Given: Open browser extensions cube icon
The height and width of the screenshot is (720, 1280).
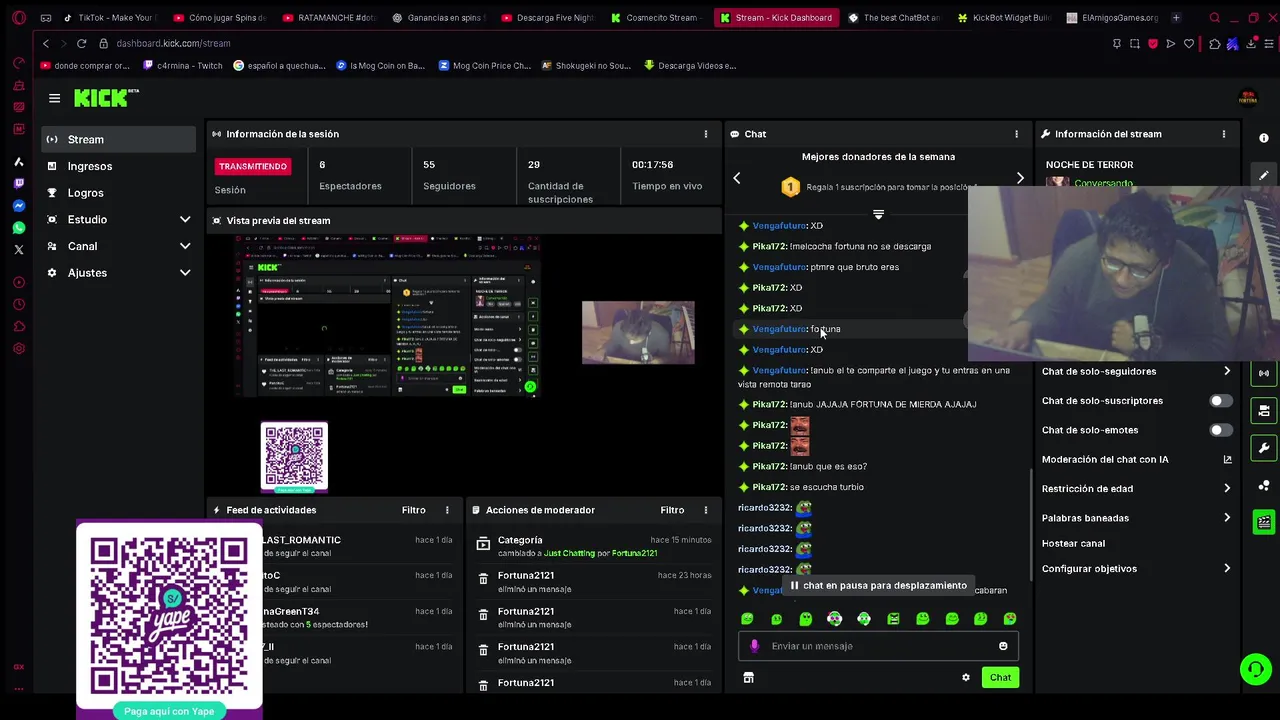Looking at the screenshot, I should tap(1214, 43).
